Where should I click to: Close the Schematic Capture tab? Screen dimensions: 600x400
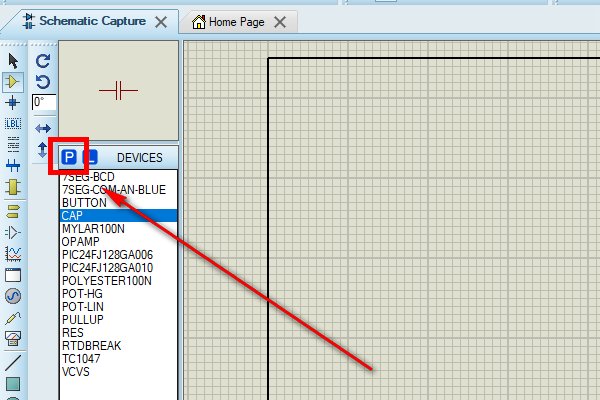point(161,22)
